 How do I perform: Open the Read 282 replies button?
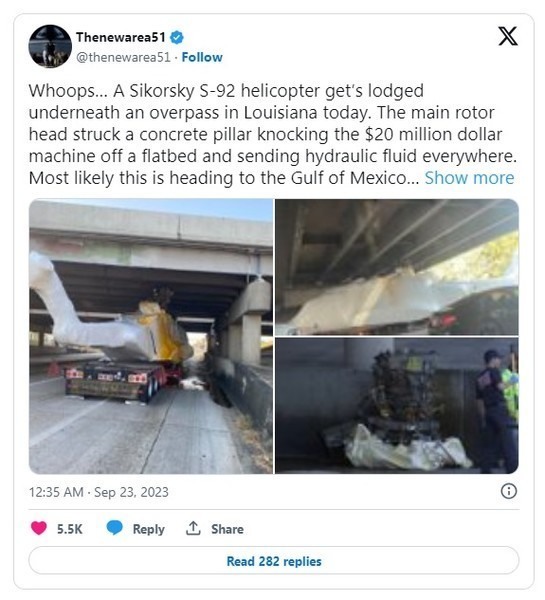tap(274, 561)
